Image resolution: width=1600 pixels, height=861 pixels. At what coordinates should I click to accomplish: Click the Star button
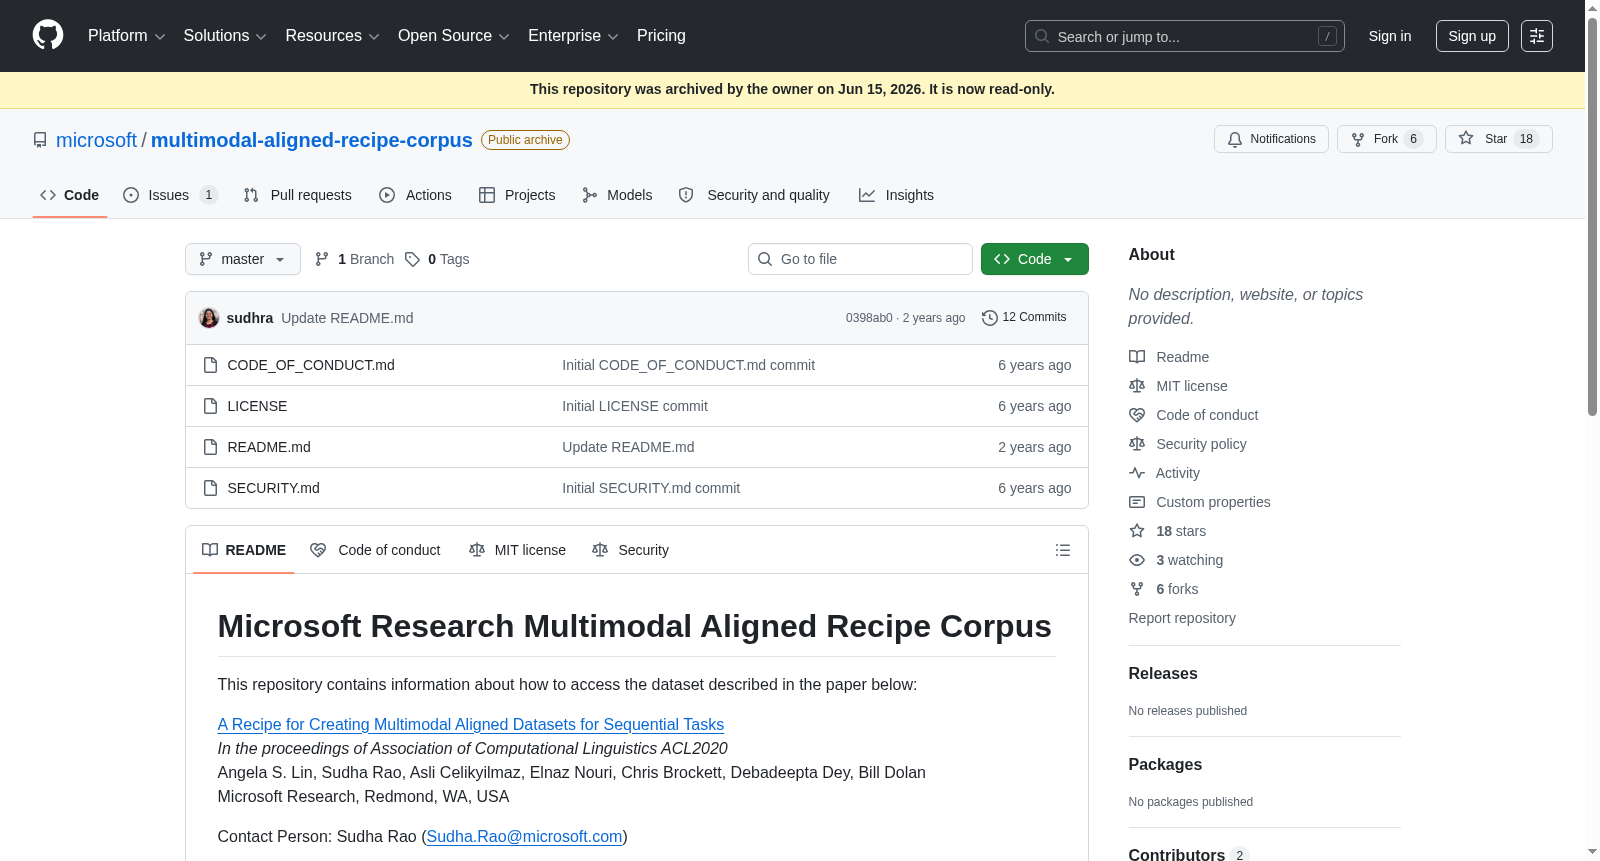pos(1498,139)
